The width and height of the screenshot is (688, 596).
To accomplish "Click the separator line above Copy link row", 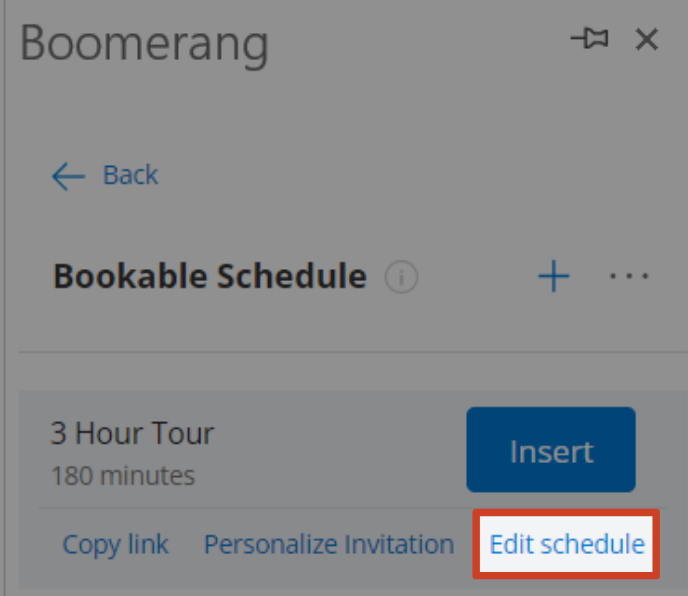I will click(x=353, y=508).
